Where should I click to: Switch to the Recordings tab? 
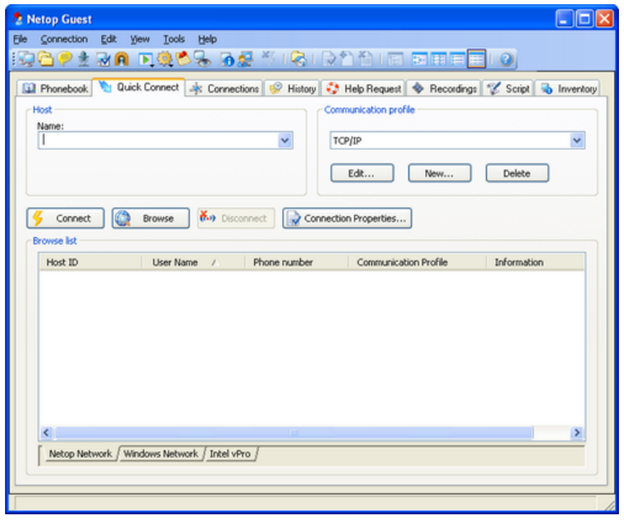pyautogui.click(x=444, y=88)
